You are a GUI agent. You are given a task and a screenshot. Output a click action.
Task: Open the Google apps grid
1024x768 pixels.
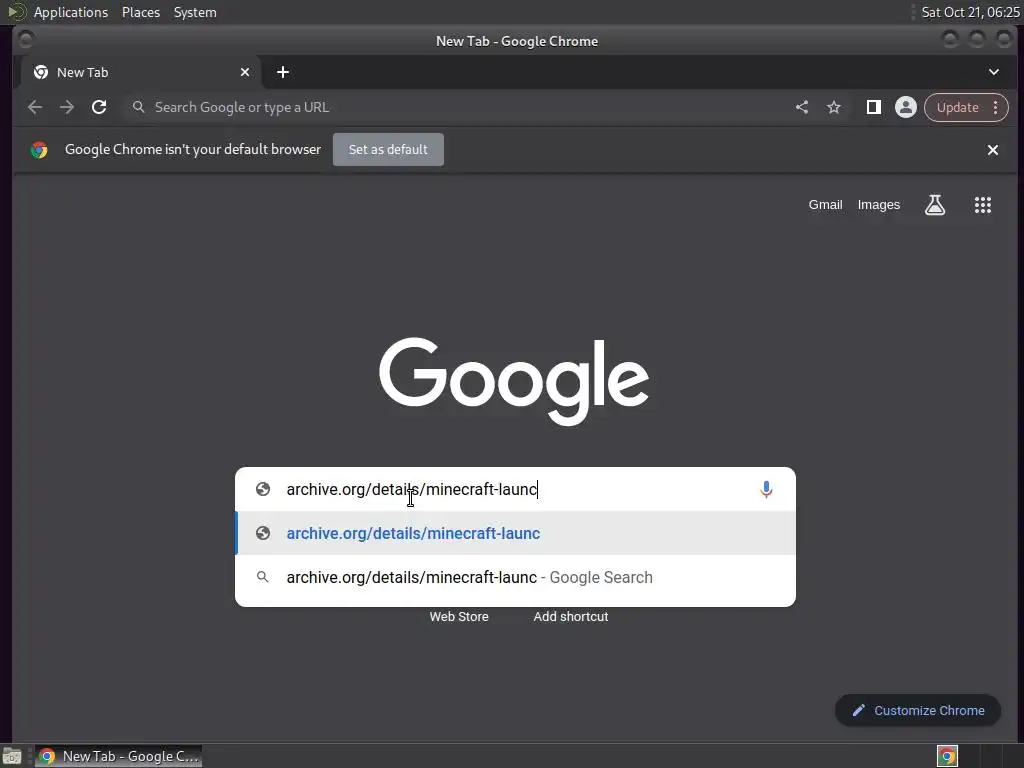coord(983,205)
